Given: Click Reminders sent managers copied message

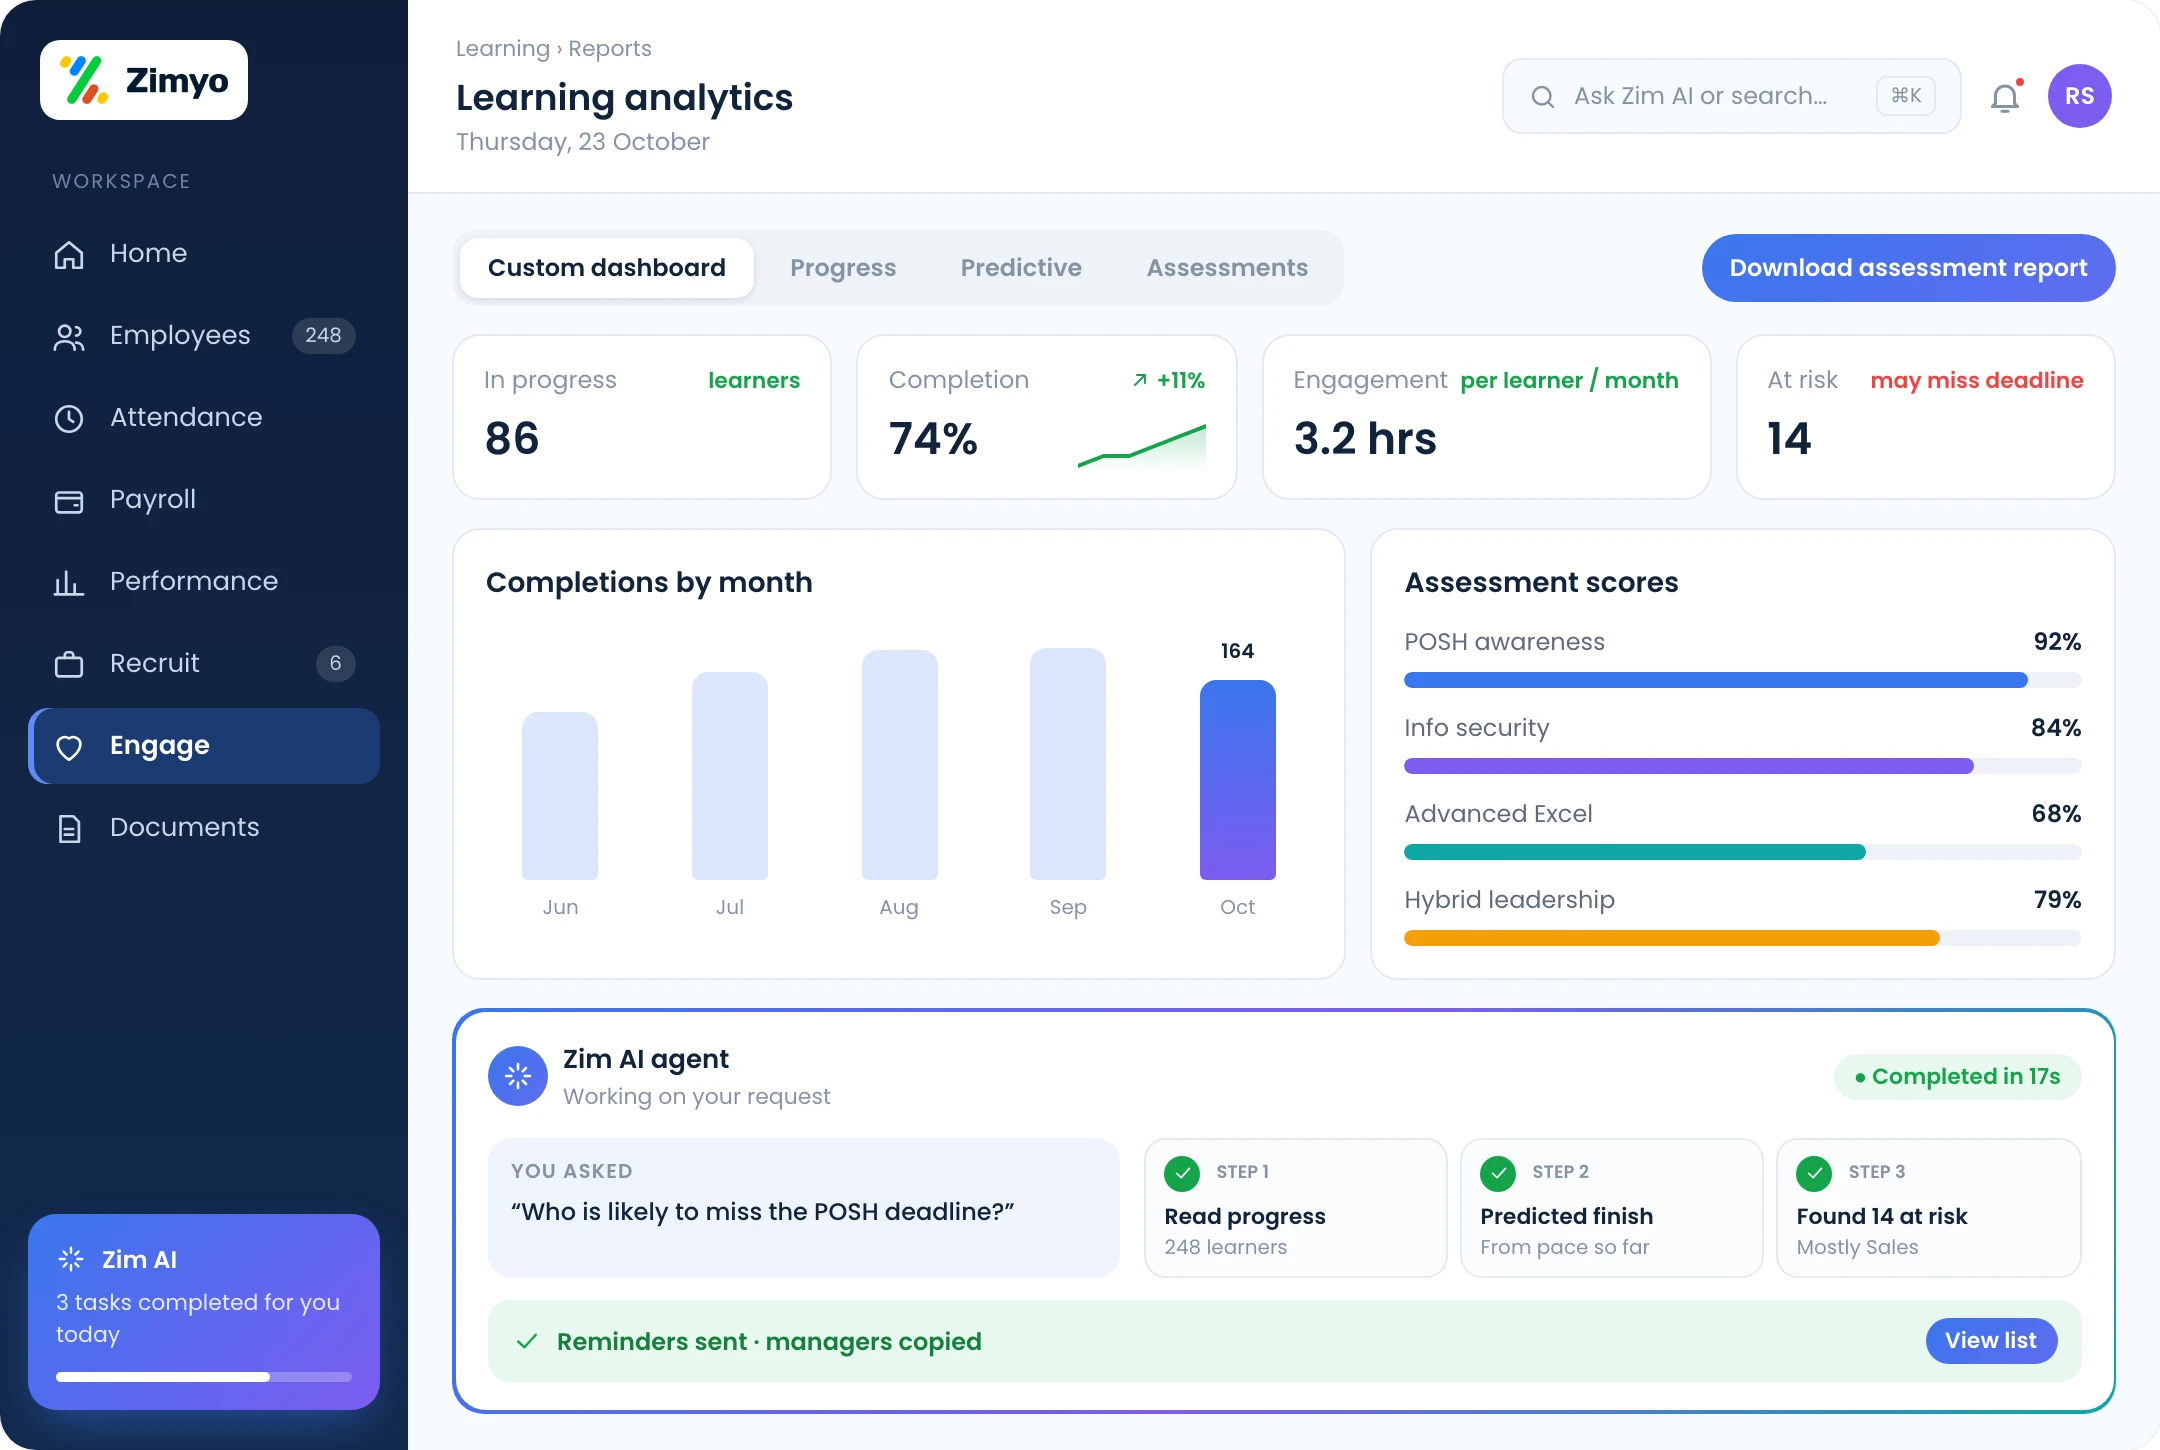Looking at the screenshot, I should pyautogui.click(x=769, y=1341).
